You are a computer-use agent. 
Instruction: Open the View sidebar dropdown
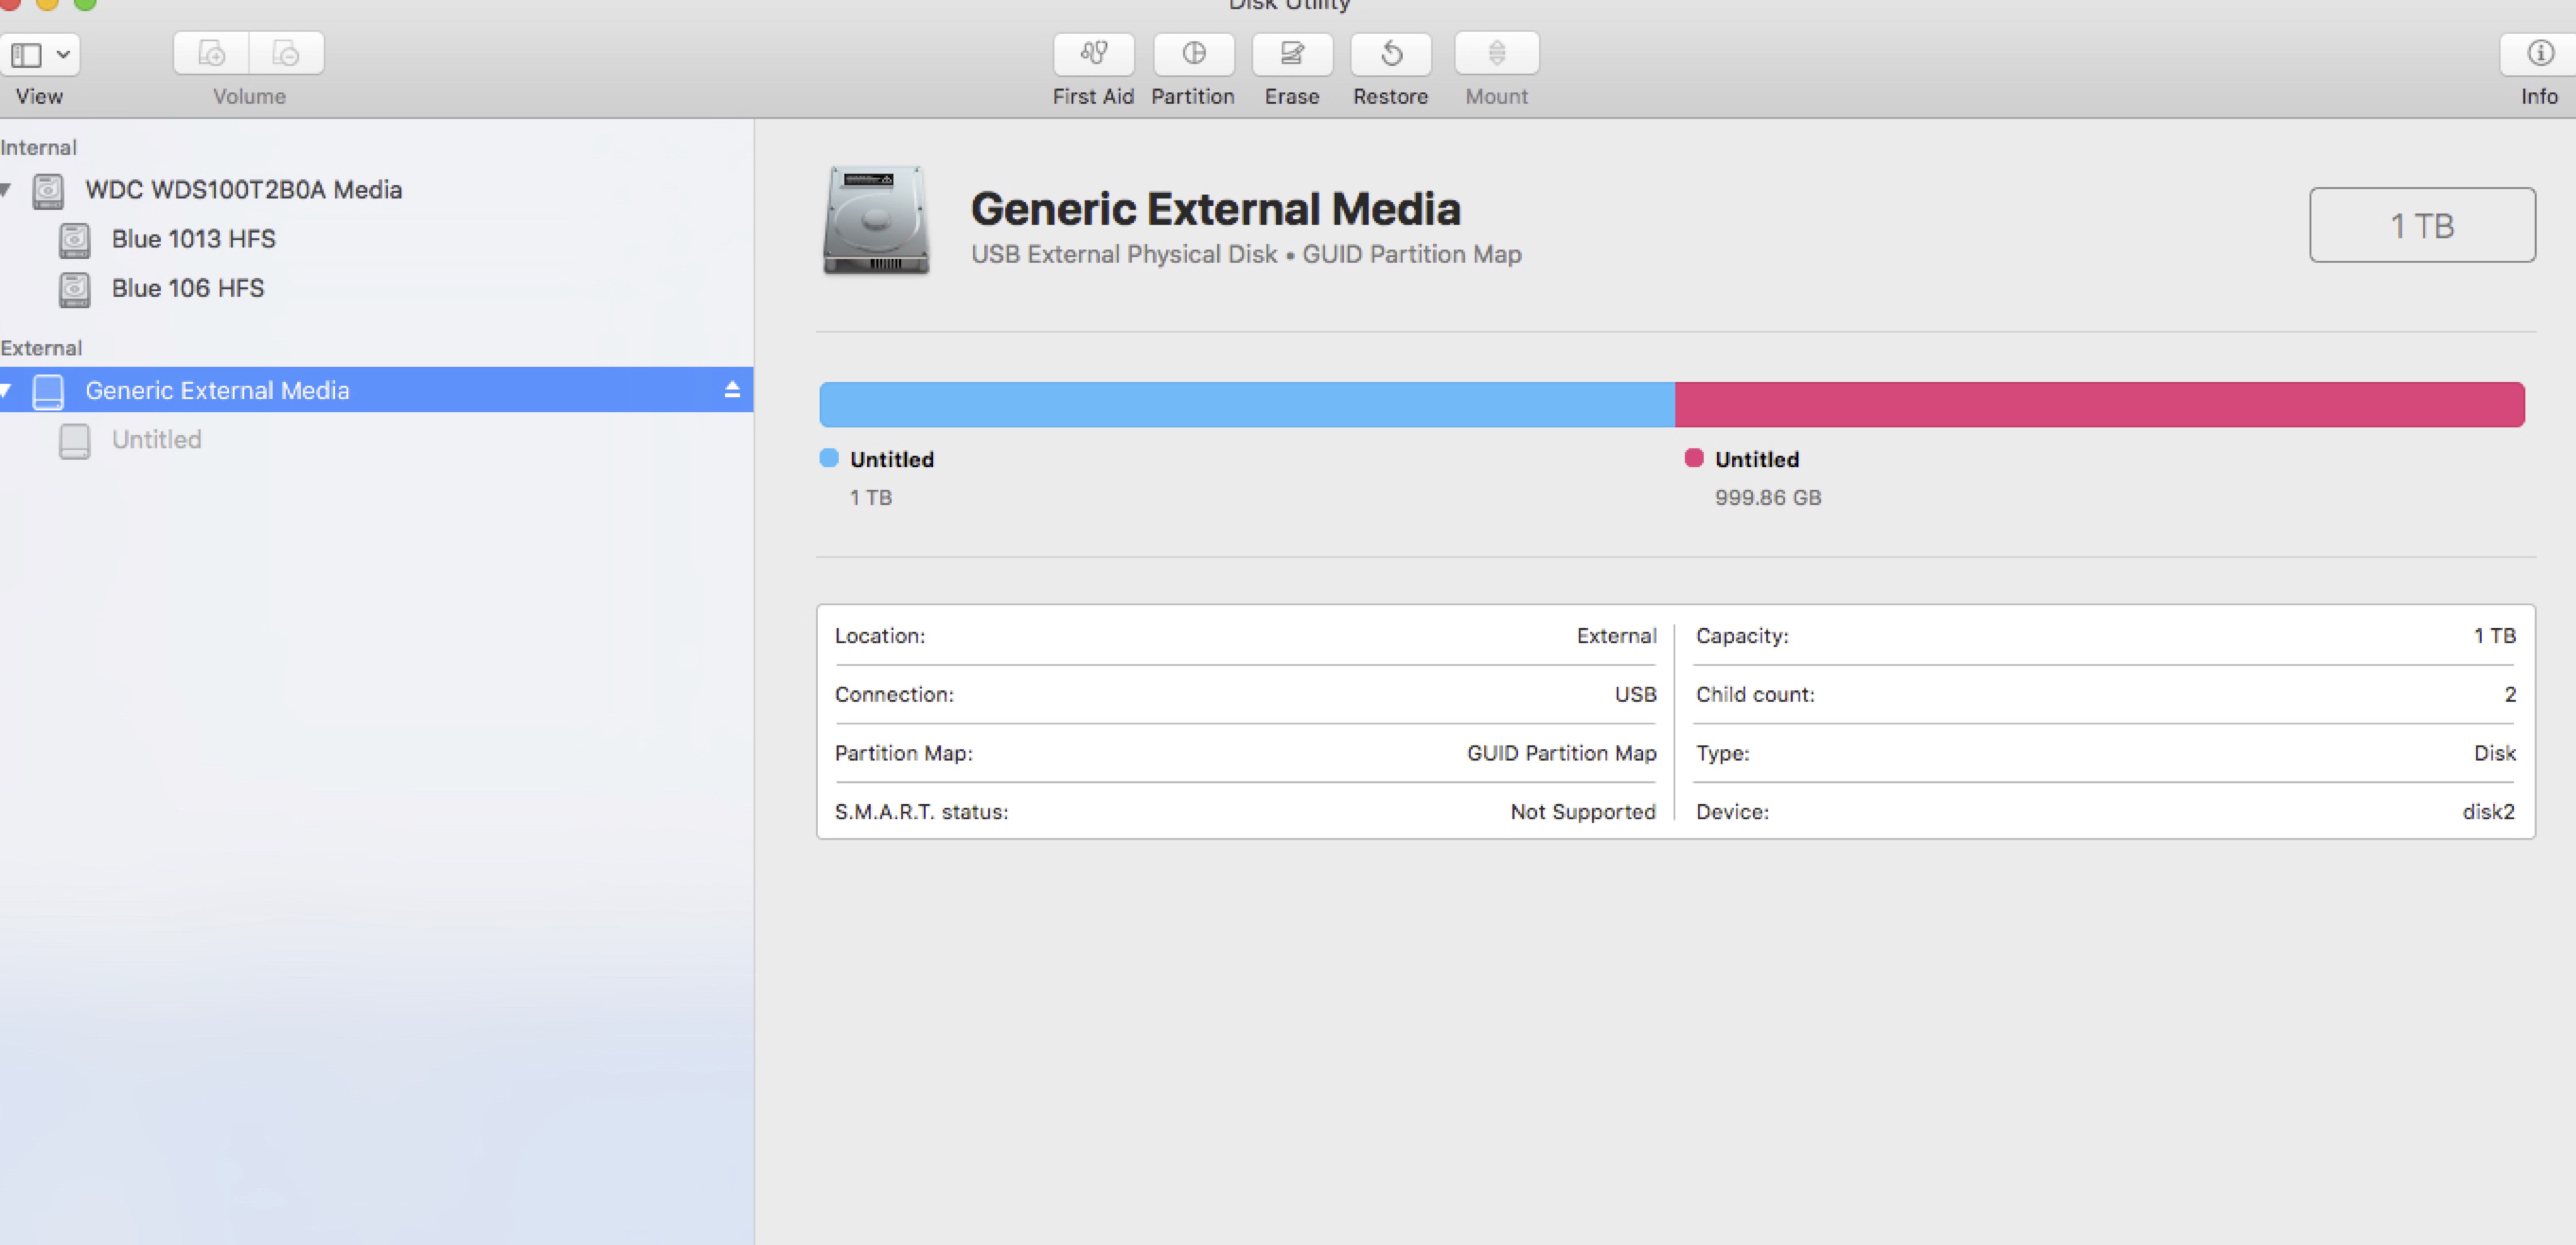point(40,54)
